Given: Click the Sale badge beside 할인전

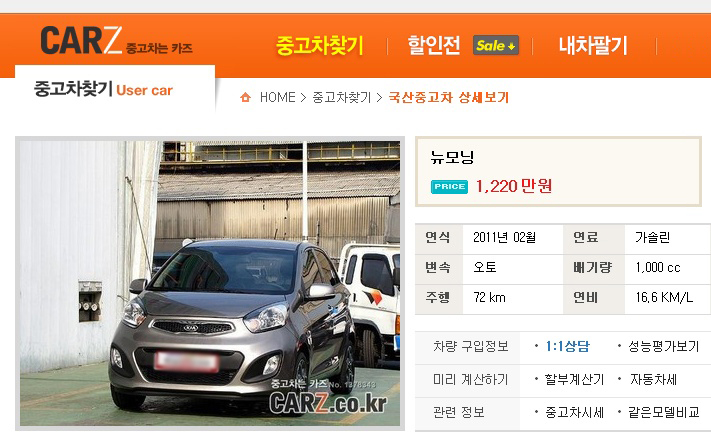Looking at the screenshot, I should pos(496,45).
